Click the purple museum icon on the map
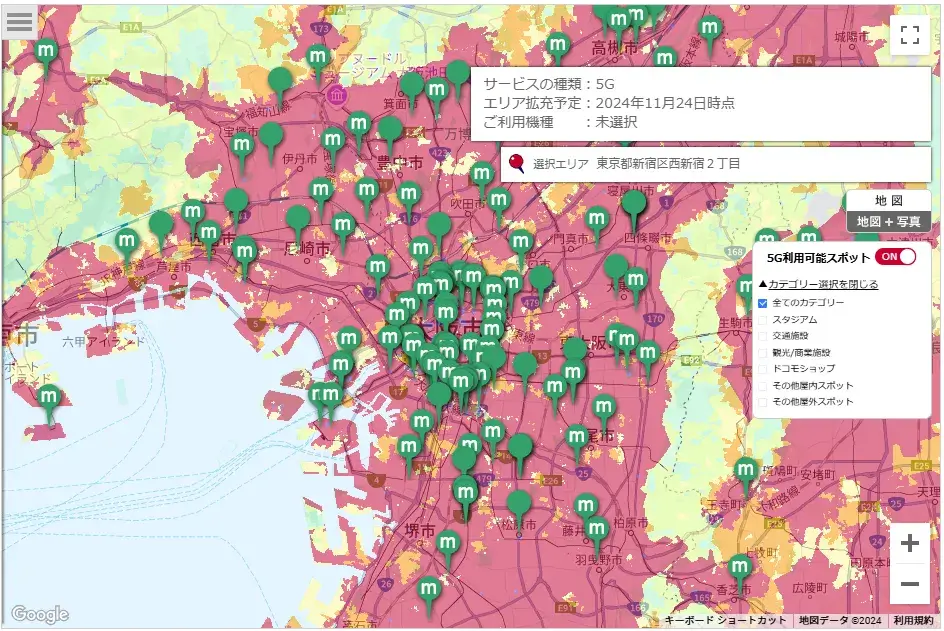 [337, 95]
